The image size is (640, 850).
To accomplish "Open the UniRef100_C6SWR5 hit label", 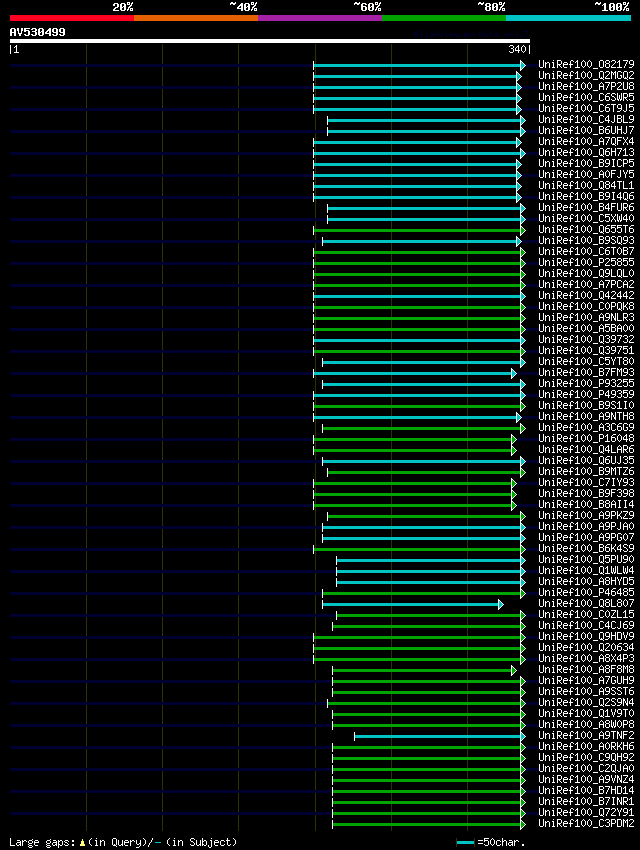I will (x=586, y=98).
